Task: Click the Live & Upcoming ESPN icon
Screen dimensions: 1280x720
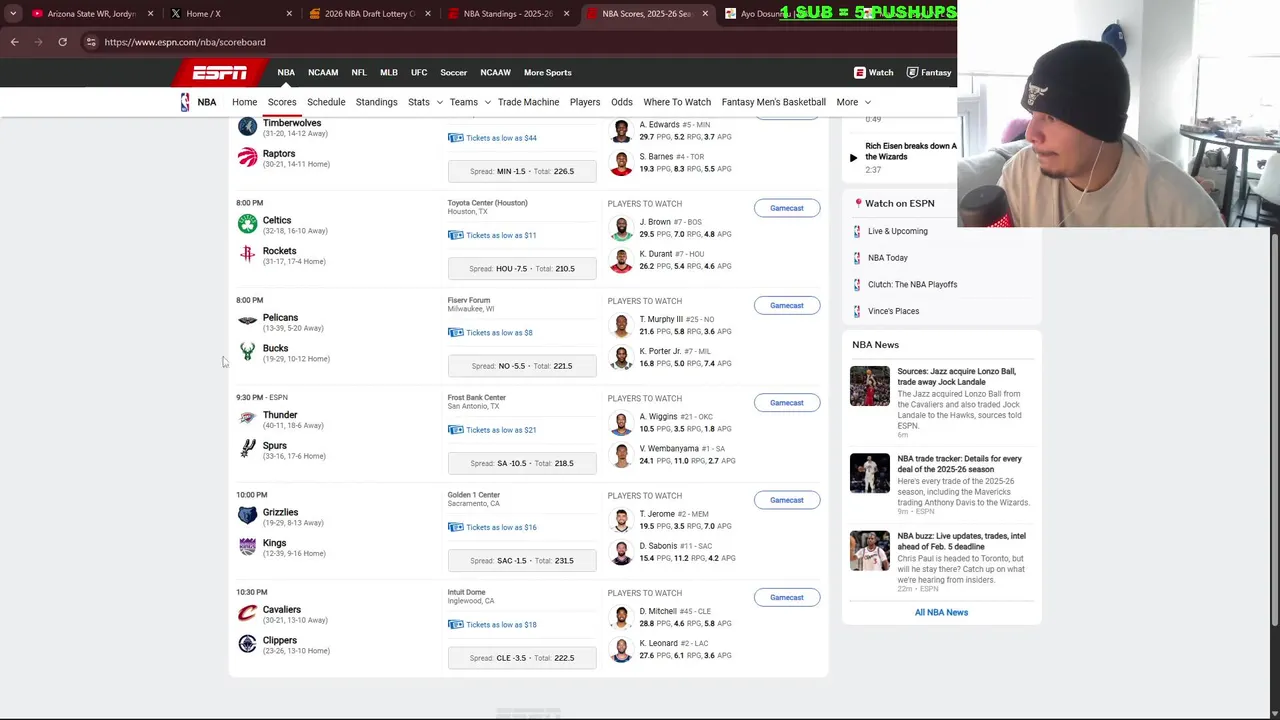Action: coord(857,231)
